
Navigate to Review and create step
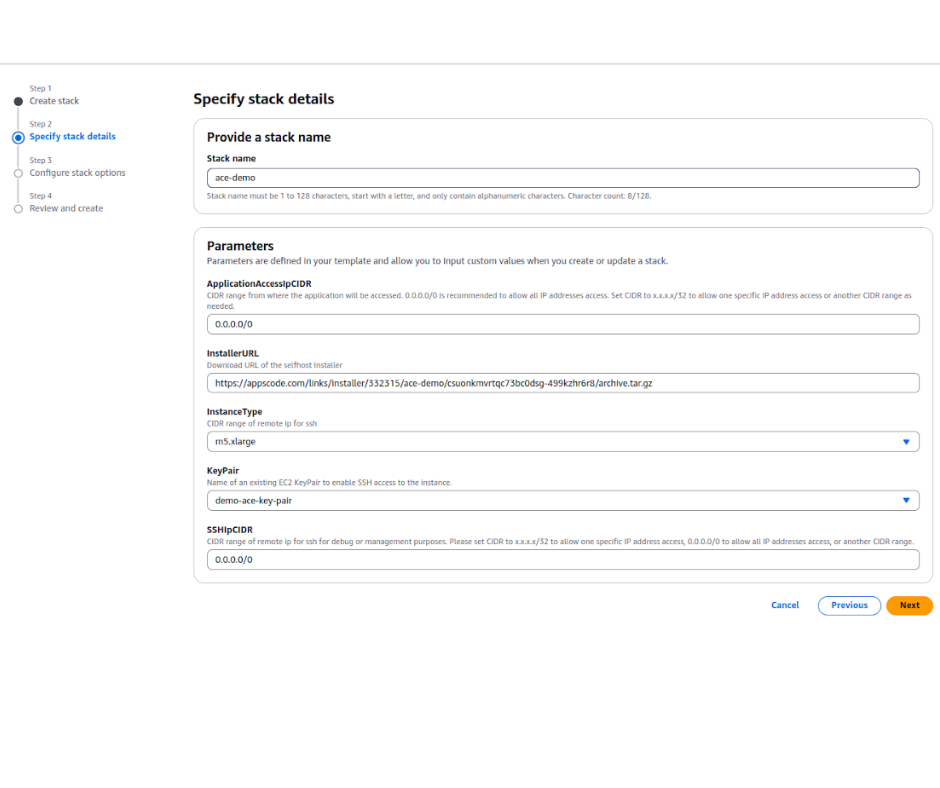point(66,209)
